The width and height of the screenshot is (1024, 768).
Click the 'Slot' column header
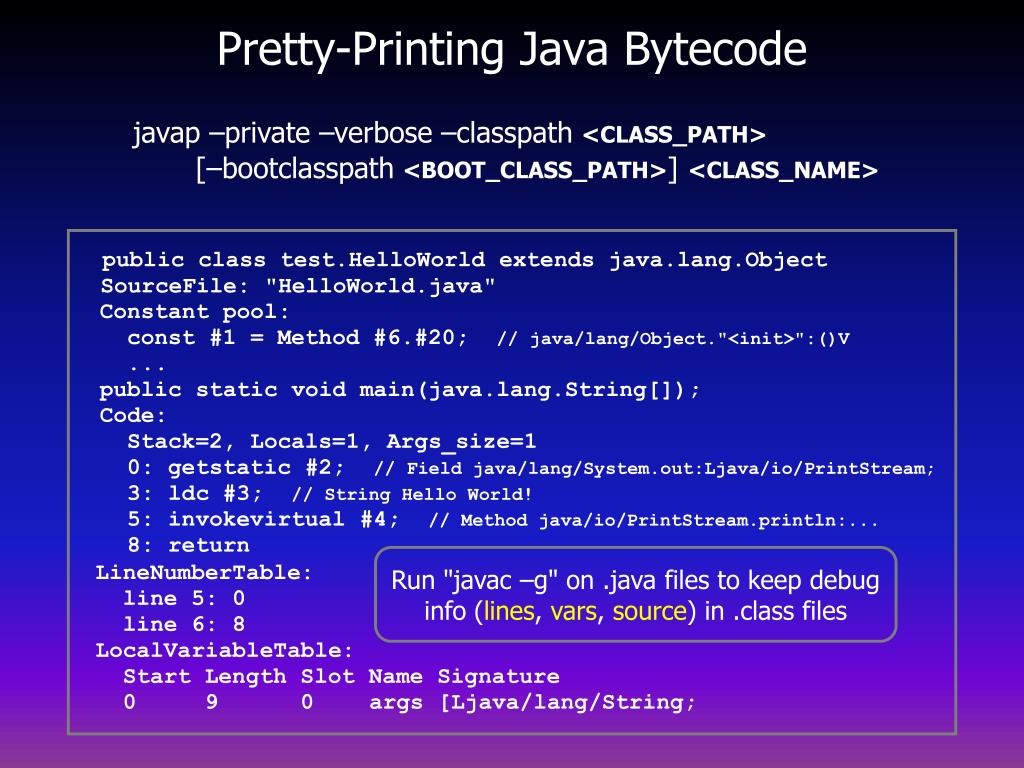tap(328, 676)
